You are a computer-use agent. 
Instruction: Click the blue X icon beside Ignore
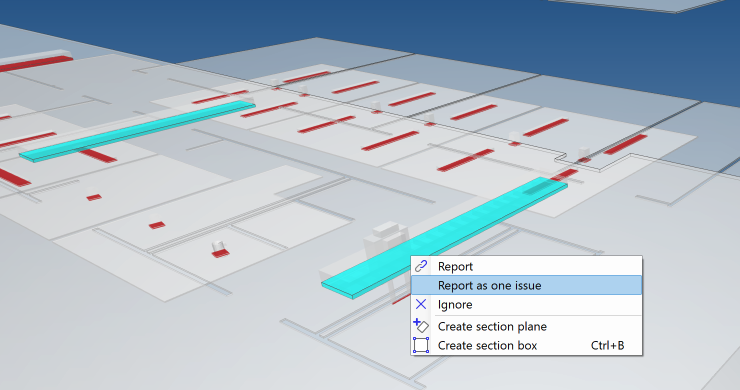(x=420, y=305)
